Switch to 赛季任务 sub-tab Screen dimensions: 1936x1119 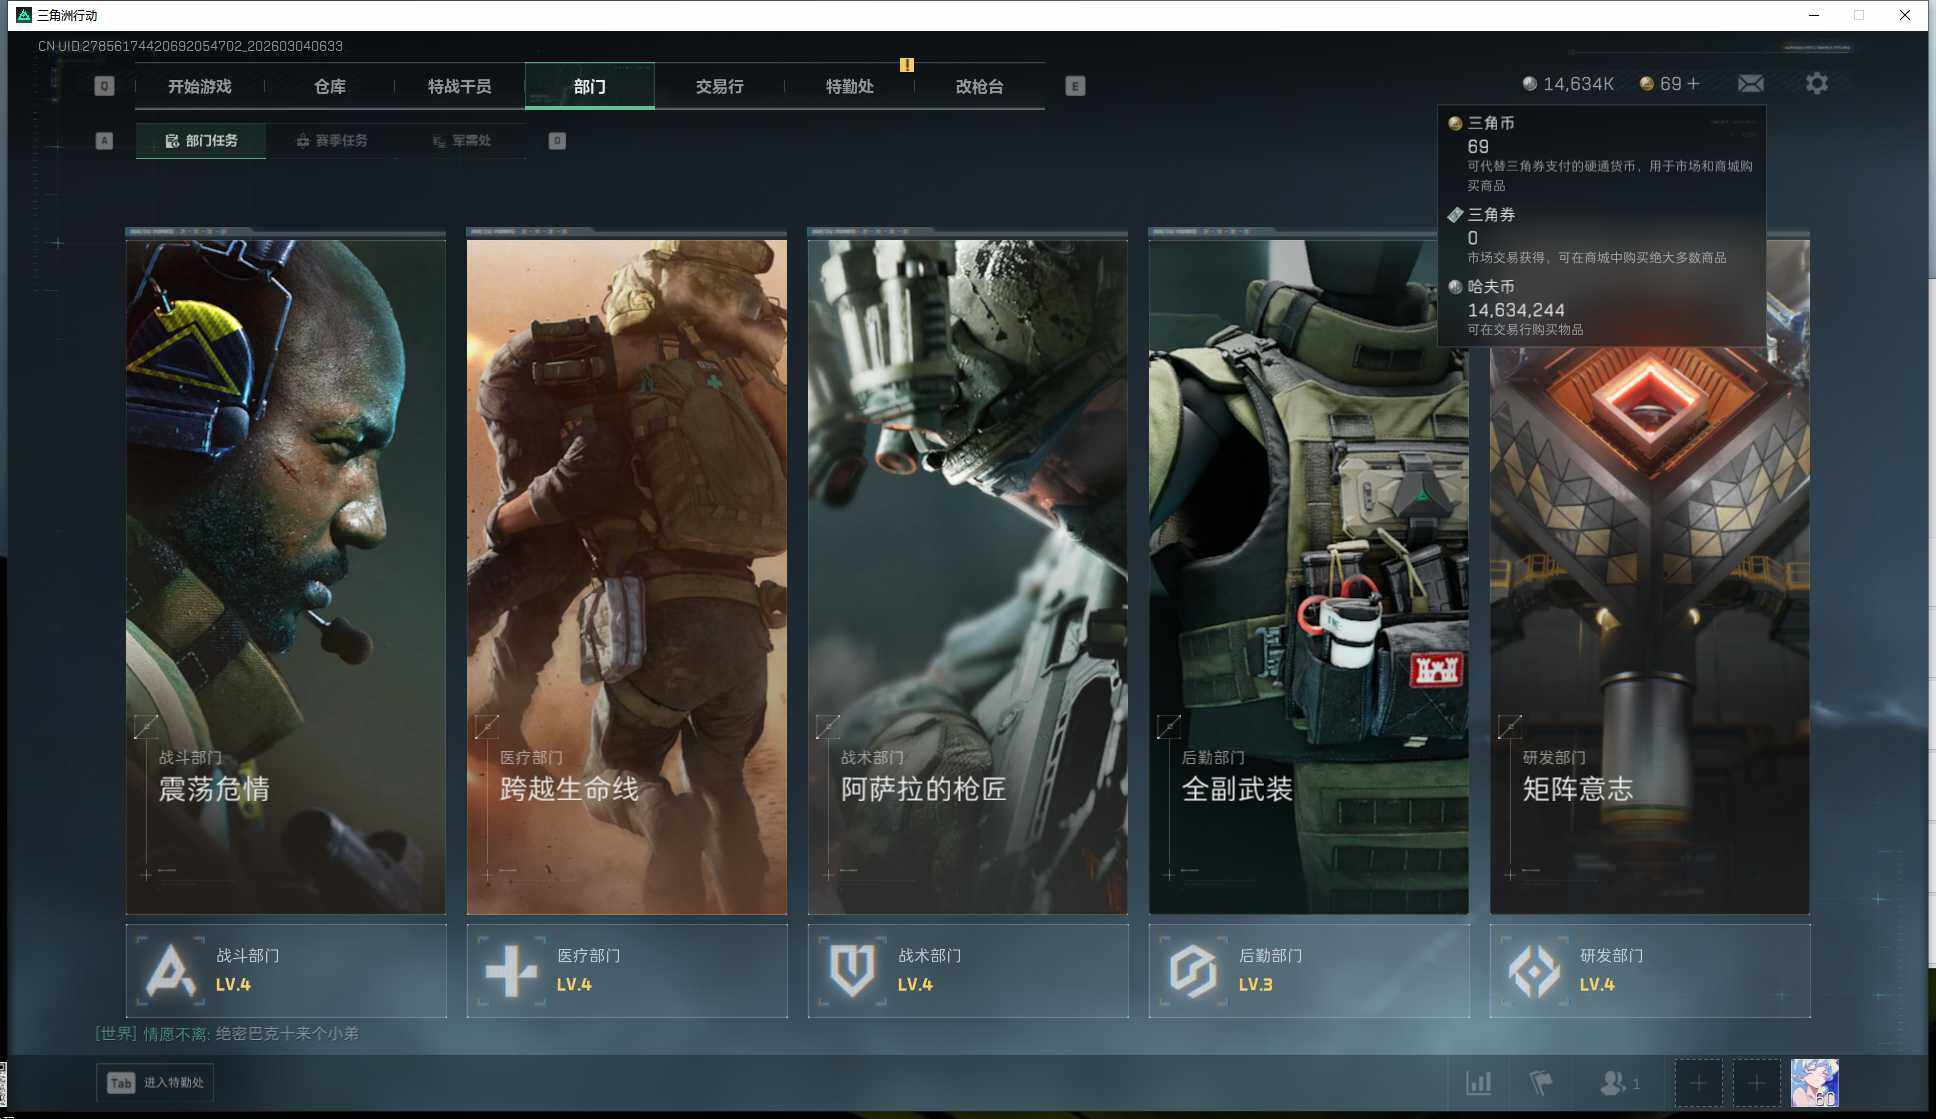pos(332,141)
